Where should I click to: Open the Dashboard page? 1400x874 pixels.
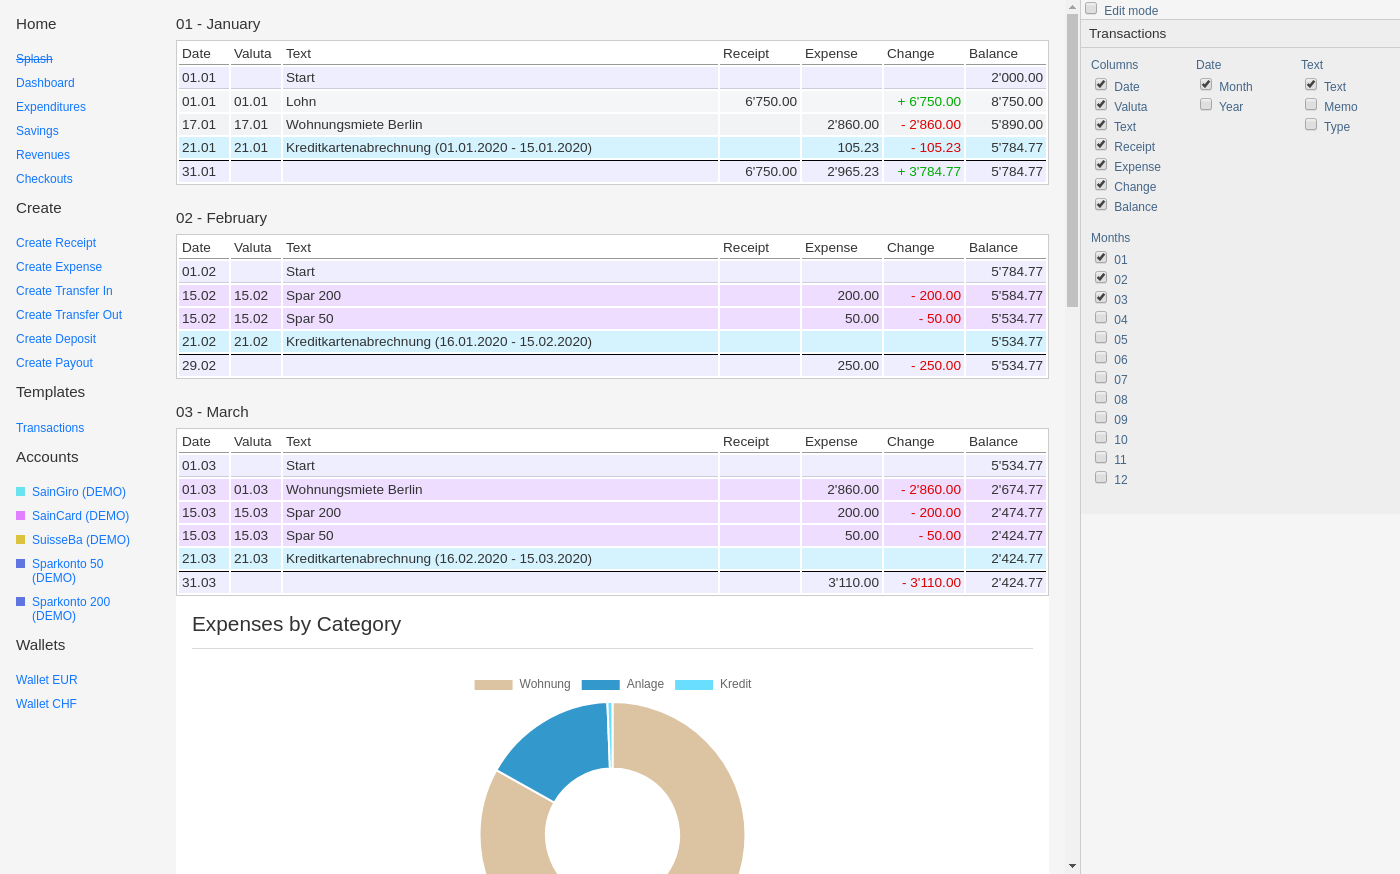45,83
